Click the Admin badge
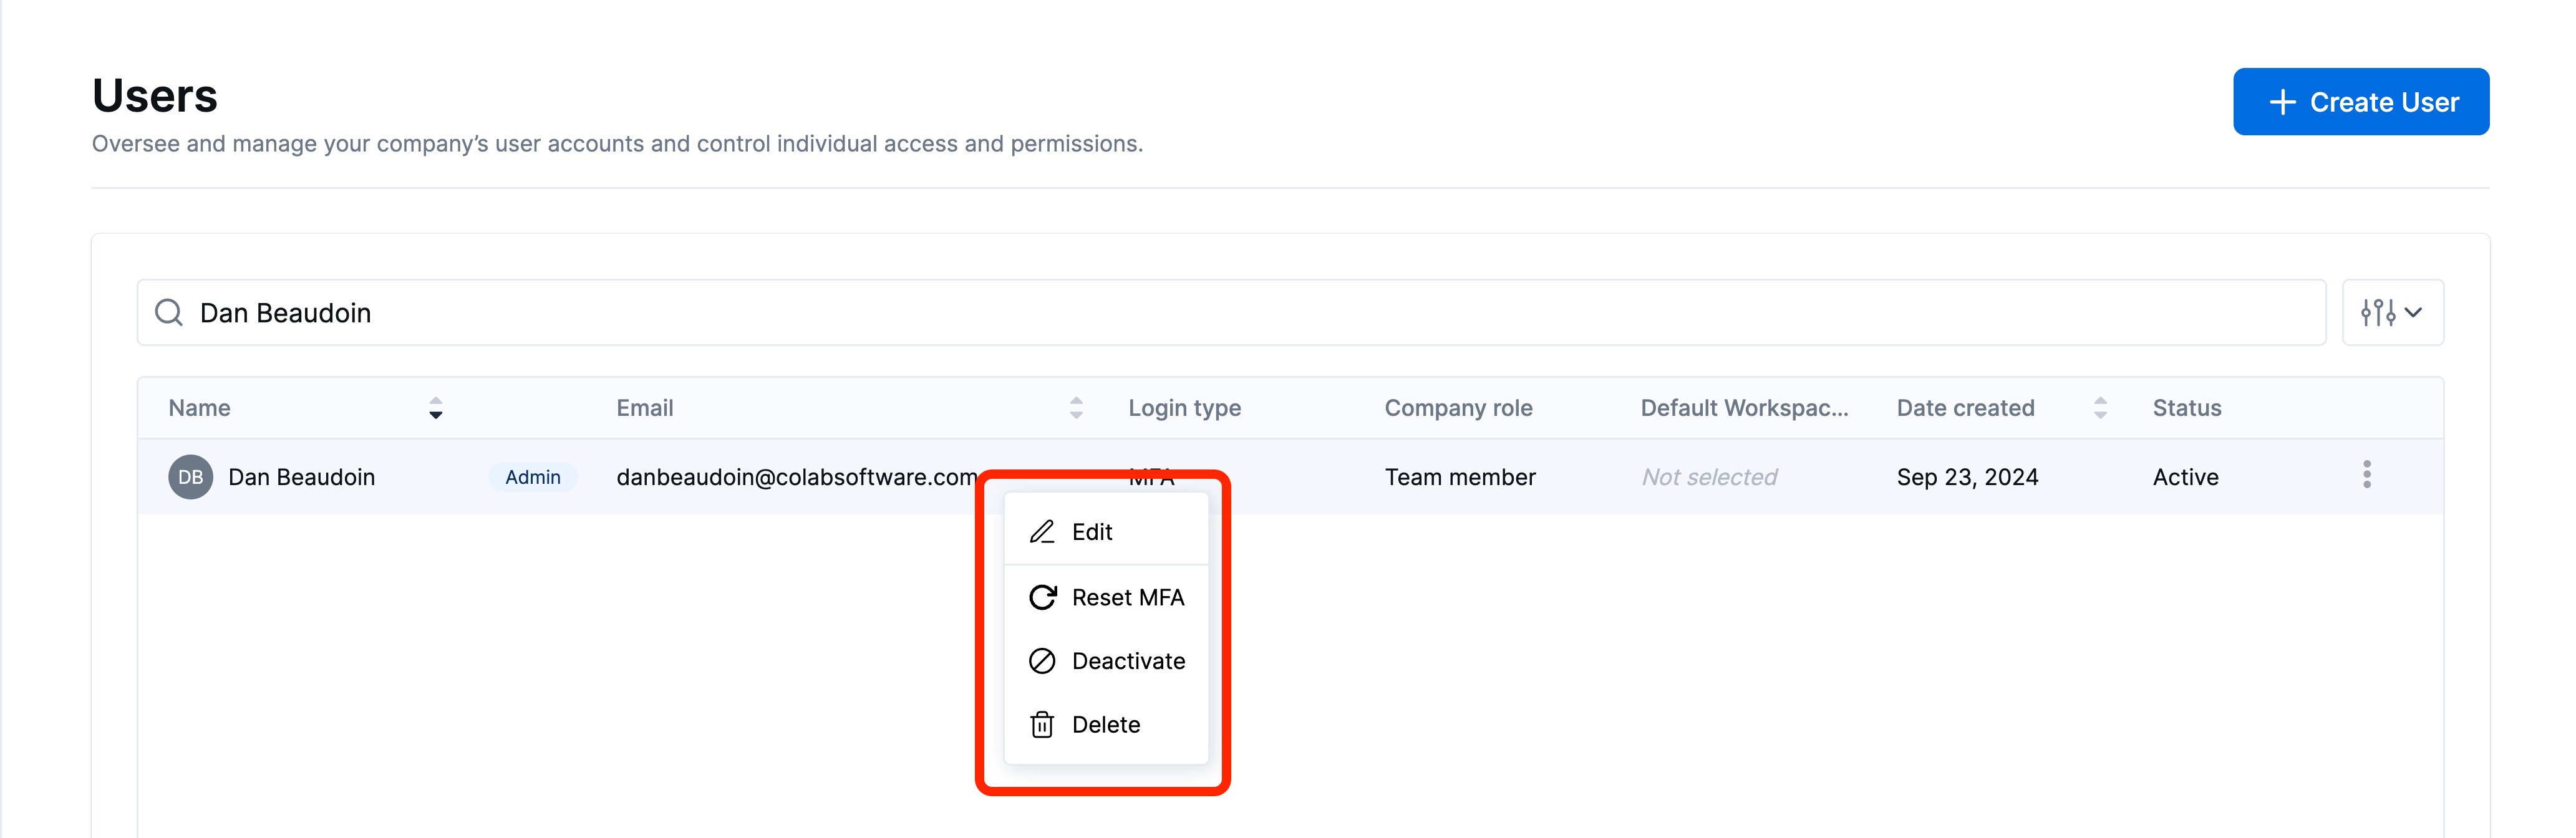The image size is (2576, 838). (x=533, y=478)
